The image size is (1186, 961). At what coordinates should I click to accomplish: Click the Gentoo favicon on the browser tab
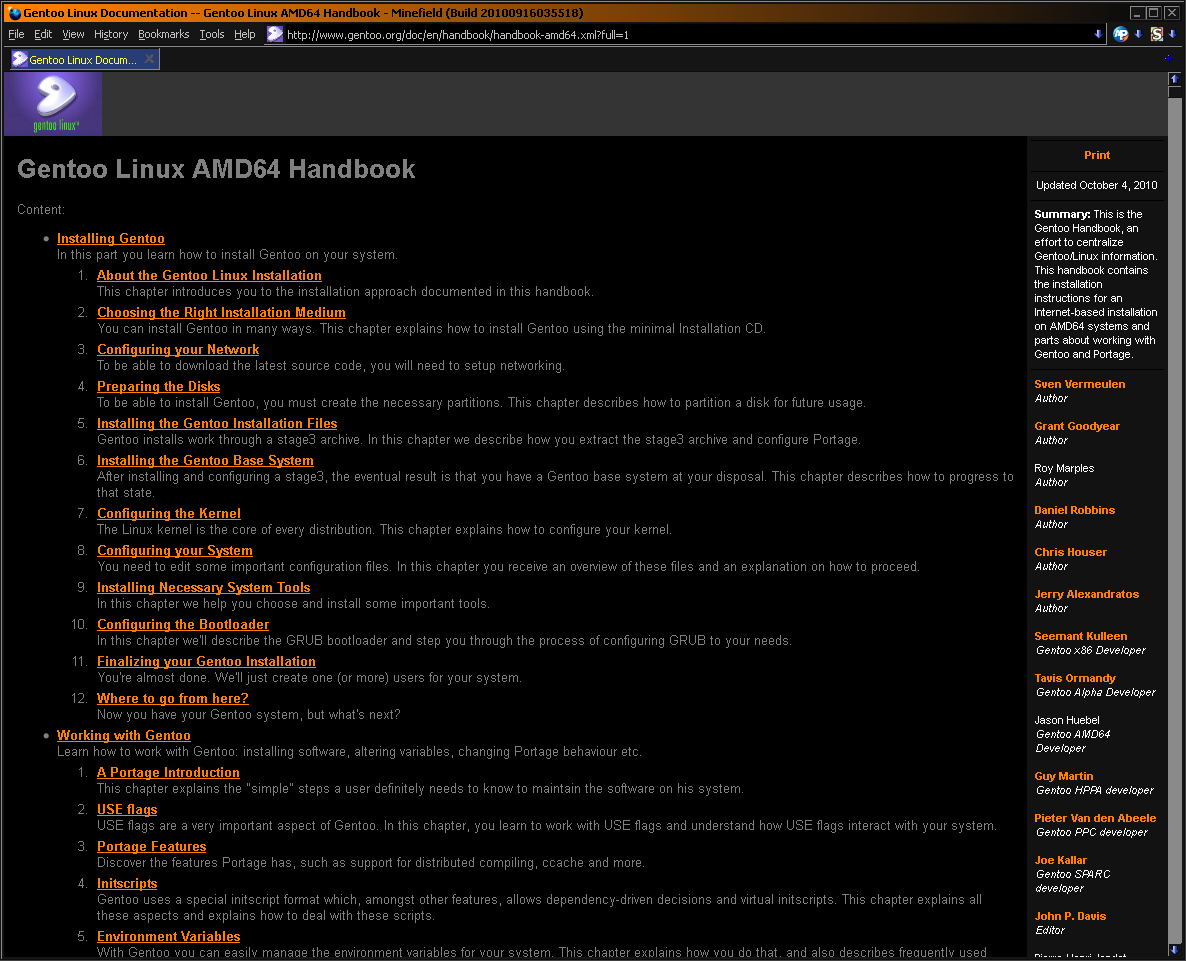click(x=18, y=58)
